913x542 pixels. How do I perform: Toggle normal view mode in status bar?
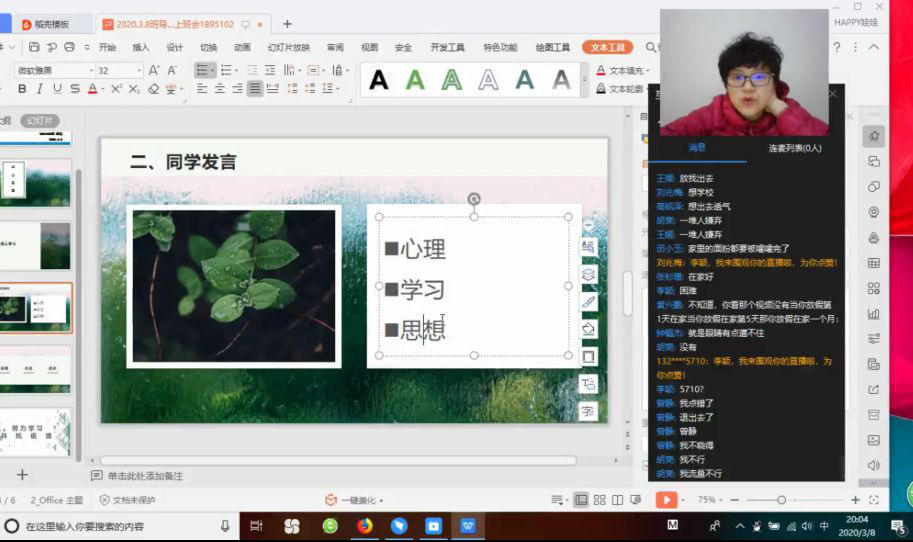tap(581, 500)
